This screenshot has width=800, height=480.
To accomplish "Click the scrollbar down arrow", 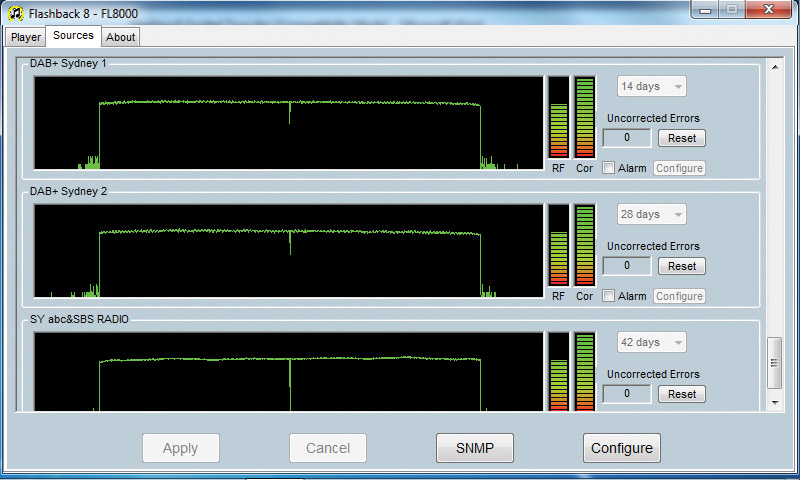I will point(774,402).
